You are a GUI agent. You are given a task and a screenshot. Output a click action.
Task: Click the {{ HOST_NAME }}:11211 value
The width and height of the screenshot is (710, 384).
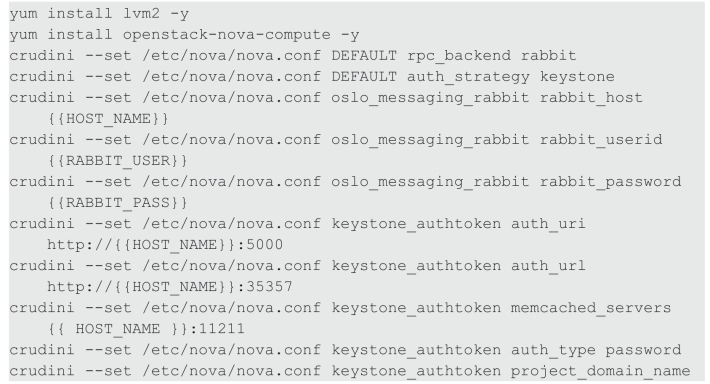[x=146, y=329]
